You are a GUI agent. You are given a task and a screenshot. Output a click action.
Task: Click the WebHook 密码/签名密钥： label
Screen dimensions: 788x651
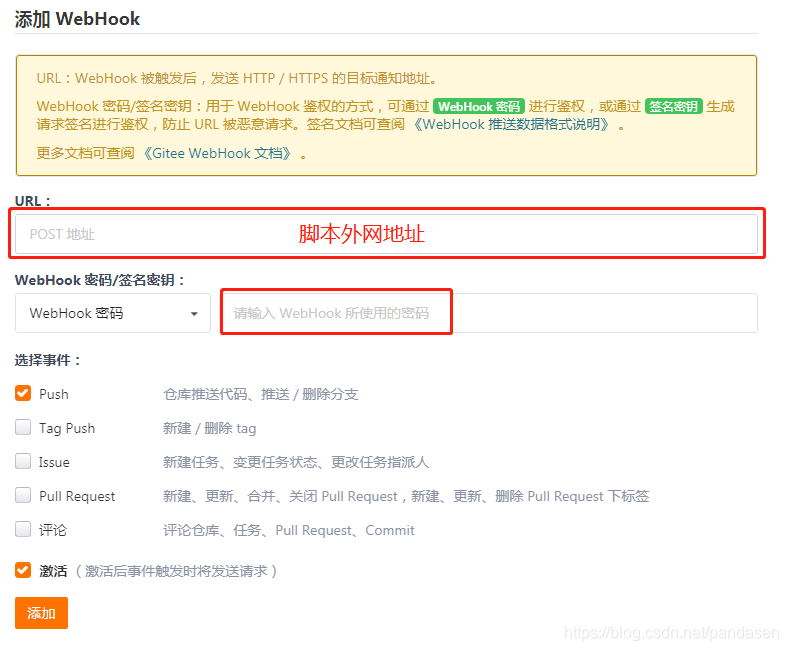coord(100,280)
